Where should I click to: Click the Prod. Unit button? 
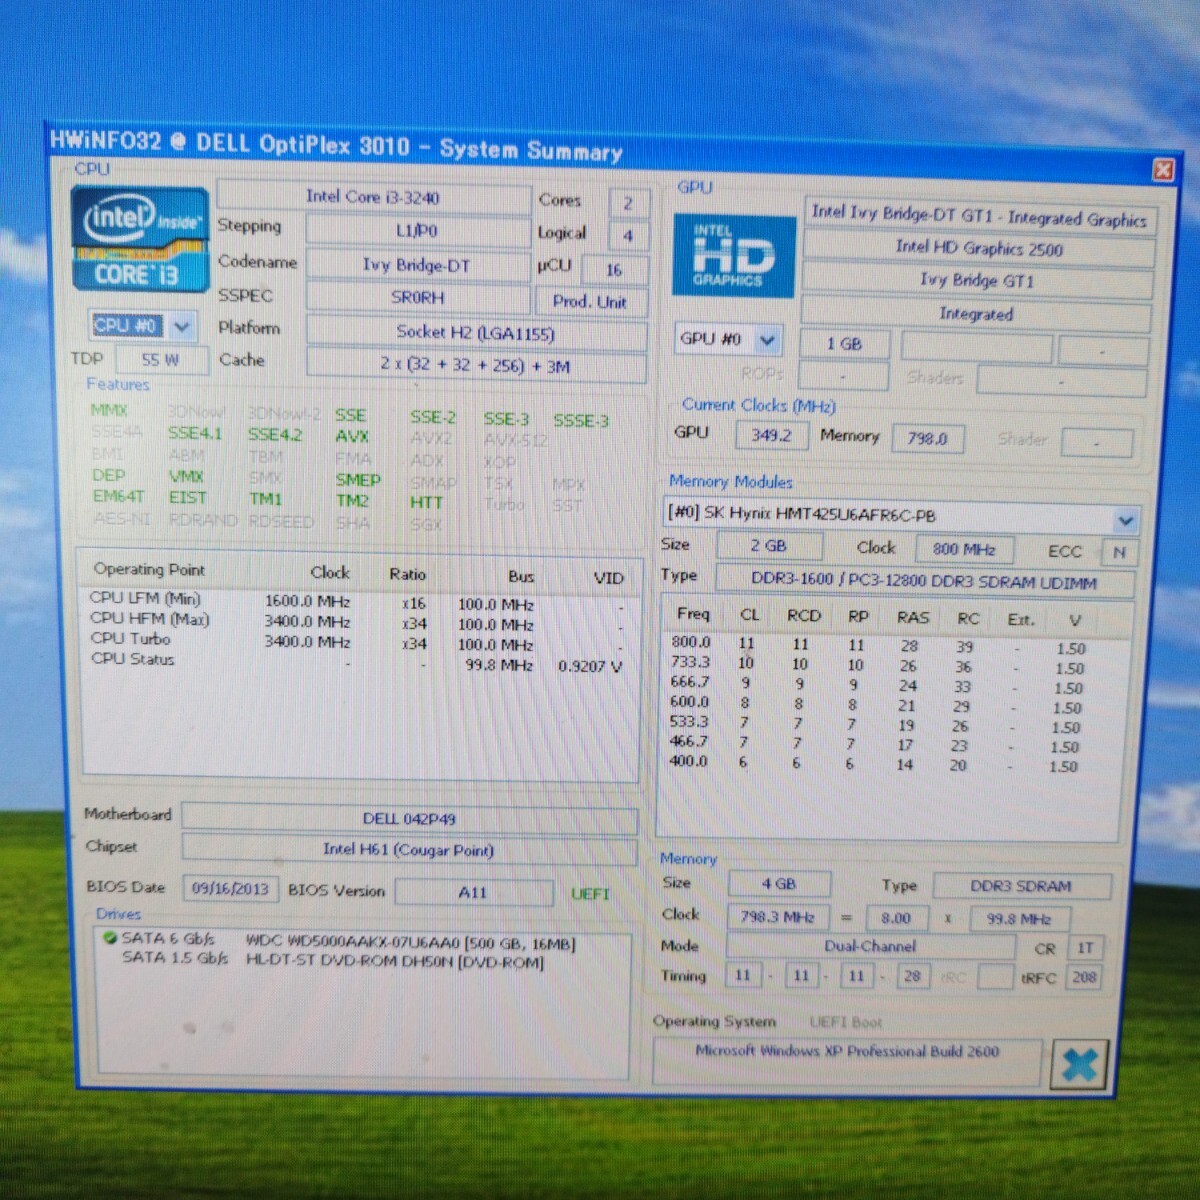589,301
